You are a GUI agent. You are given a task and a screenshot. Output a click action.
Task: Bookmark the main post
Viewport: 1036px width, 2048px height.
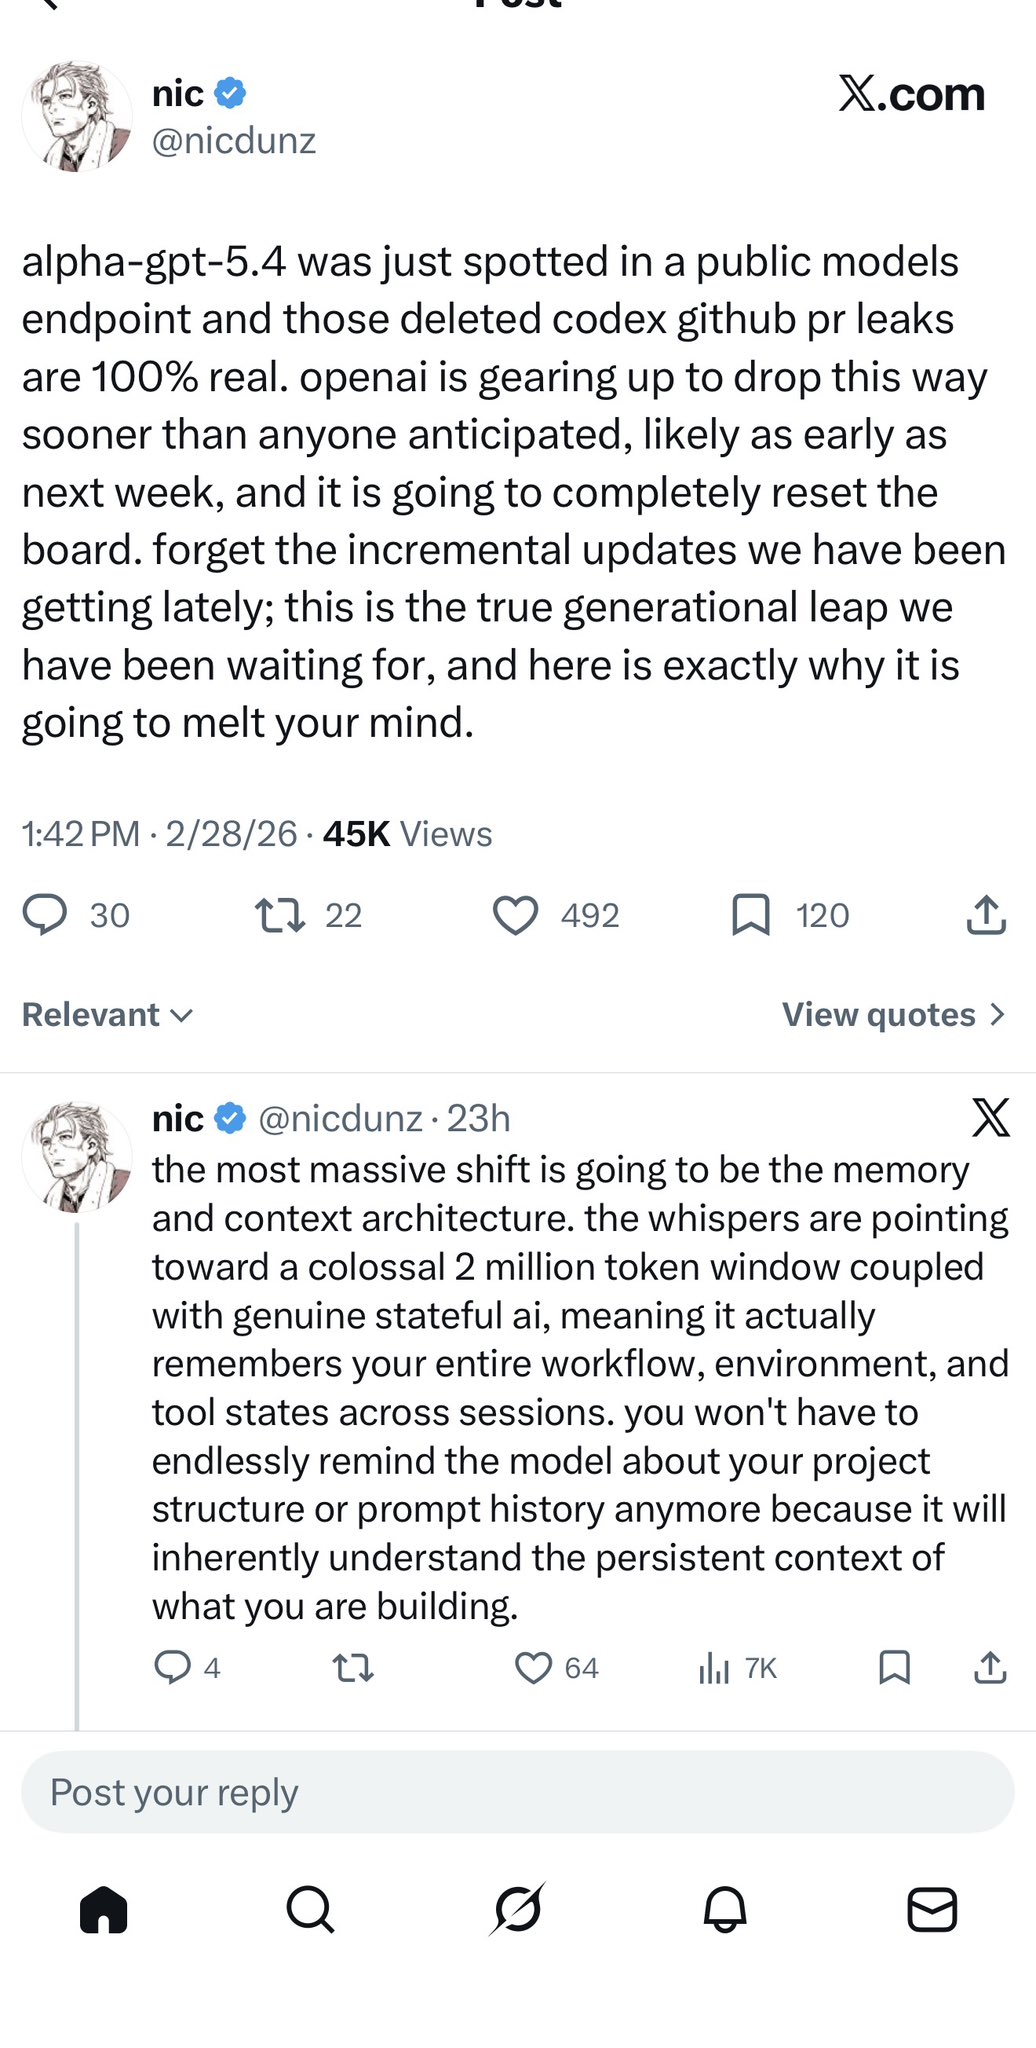click(x=751, y=915)
